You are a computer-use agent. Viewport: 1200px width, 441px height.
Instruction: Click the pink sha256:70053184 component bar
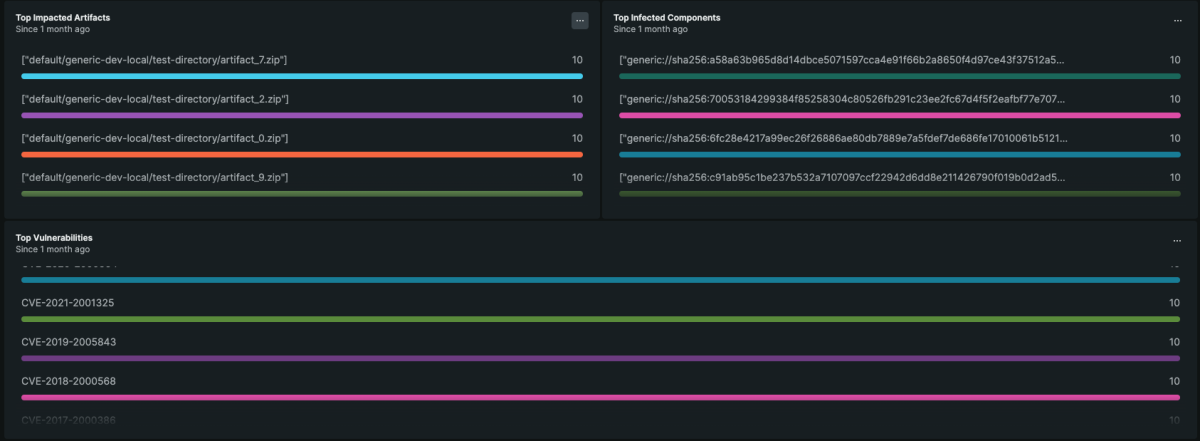900,115
